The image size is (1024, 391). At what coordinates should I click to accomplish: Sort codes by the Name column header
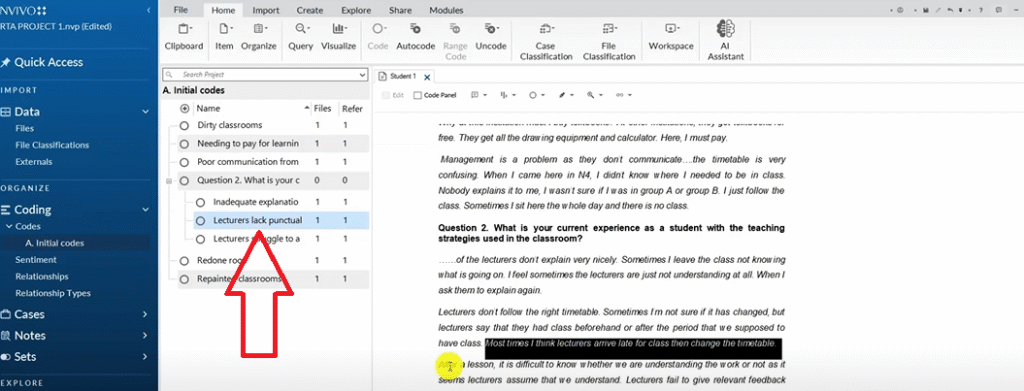(208, 108)
